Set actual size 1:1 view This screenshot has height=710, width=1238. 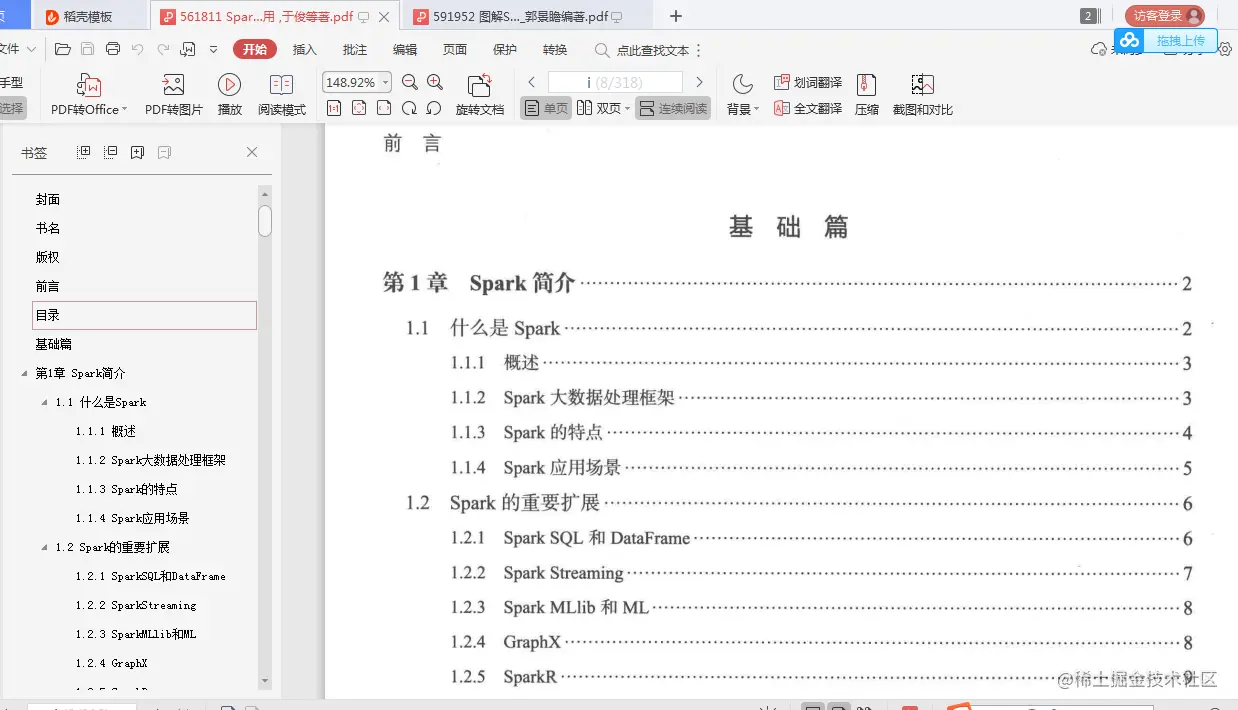(x=334, y=108)
